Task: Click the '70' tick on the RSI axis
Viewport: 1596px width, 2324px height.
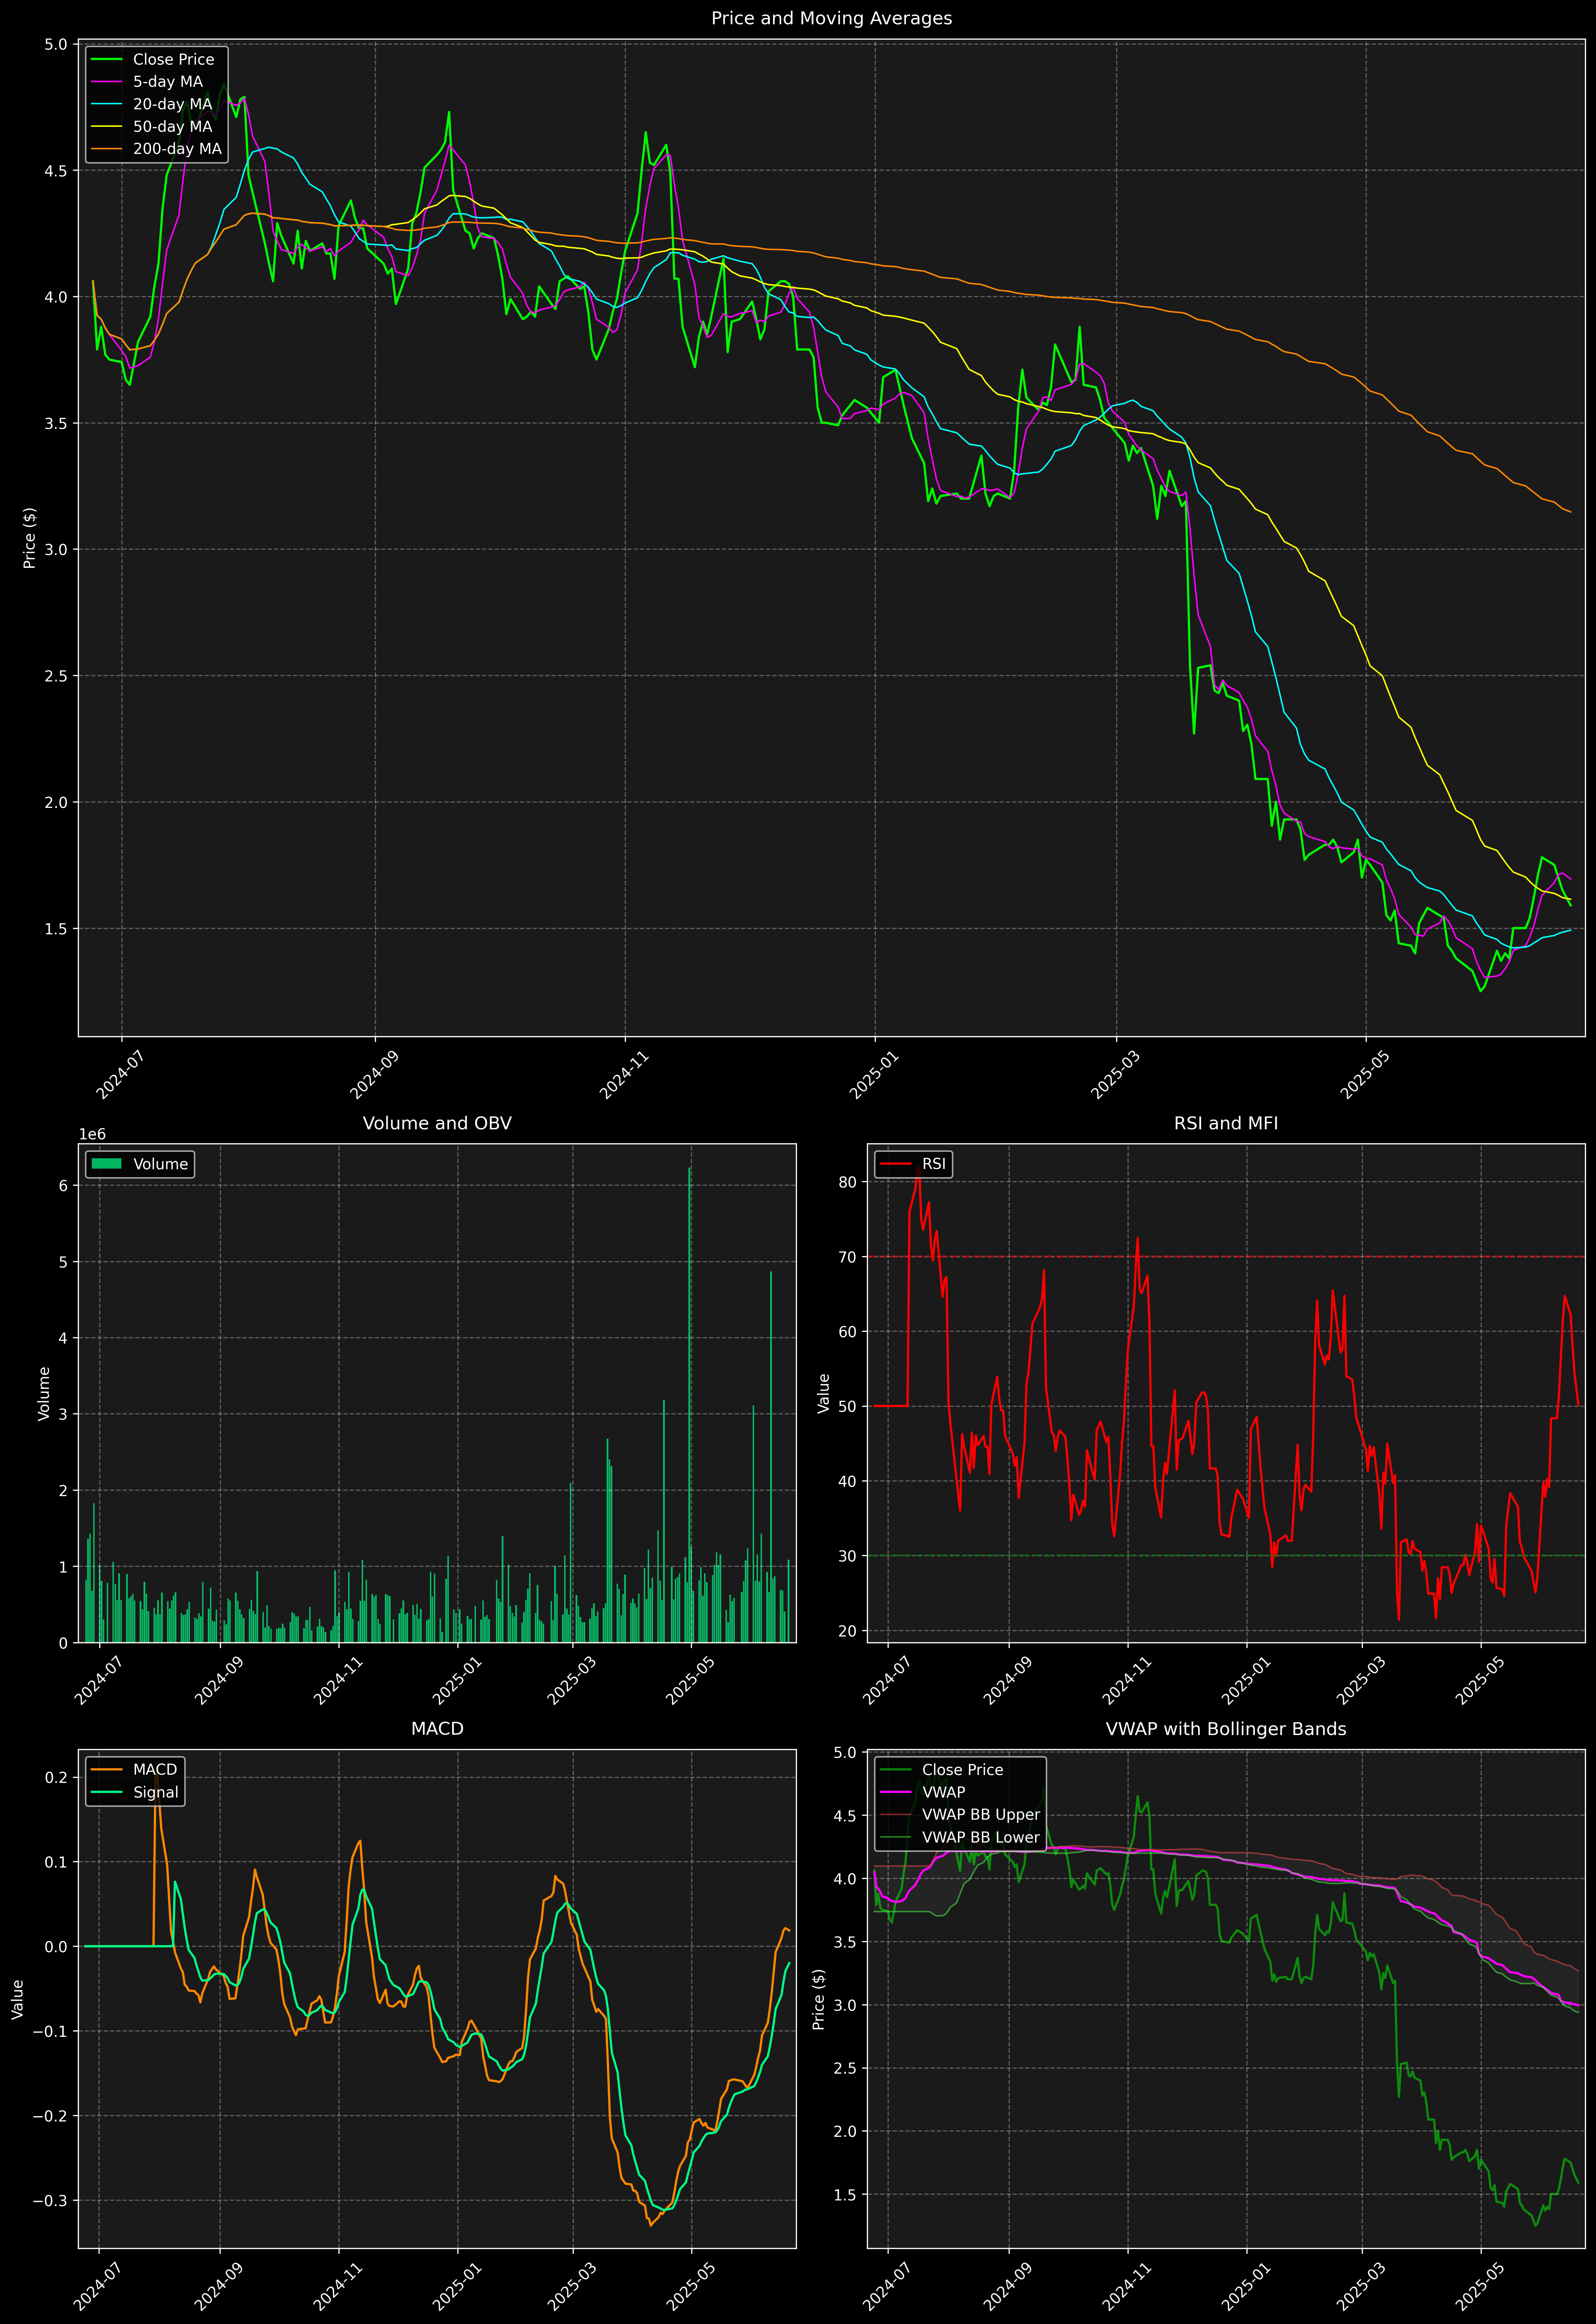Action: click(x=848, y=1257)
